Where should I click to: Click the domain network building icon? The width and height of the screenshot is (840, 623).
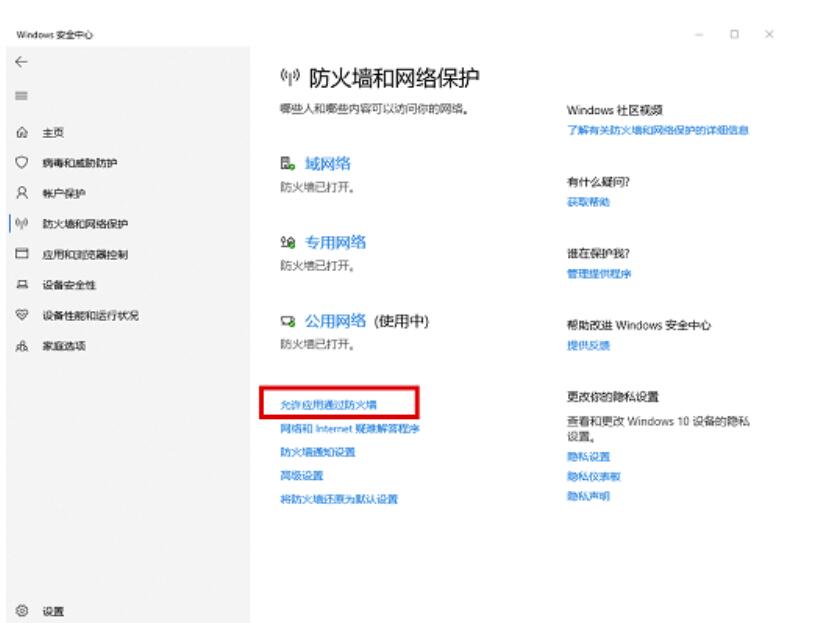coord(288,163)
